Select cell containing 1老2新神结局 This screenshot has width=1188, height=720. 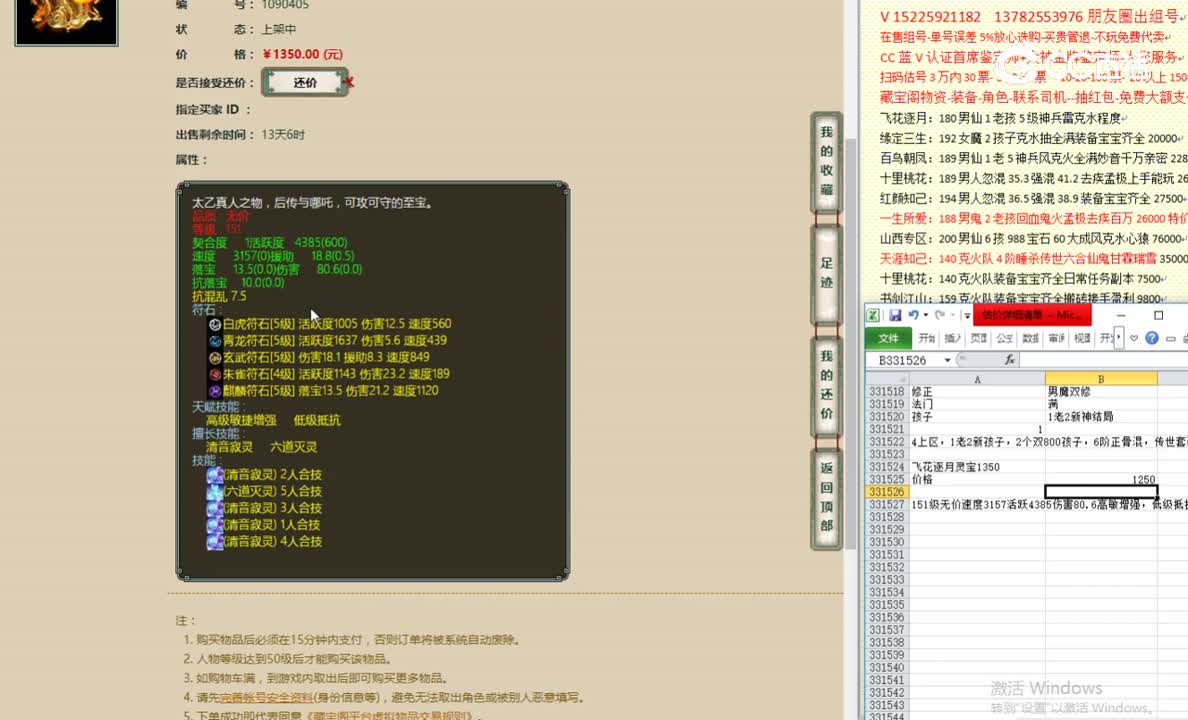(x=1101, y=417)
